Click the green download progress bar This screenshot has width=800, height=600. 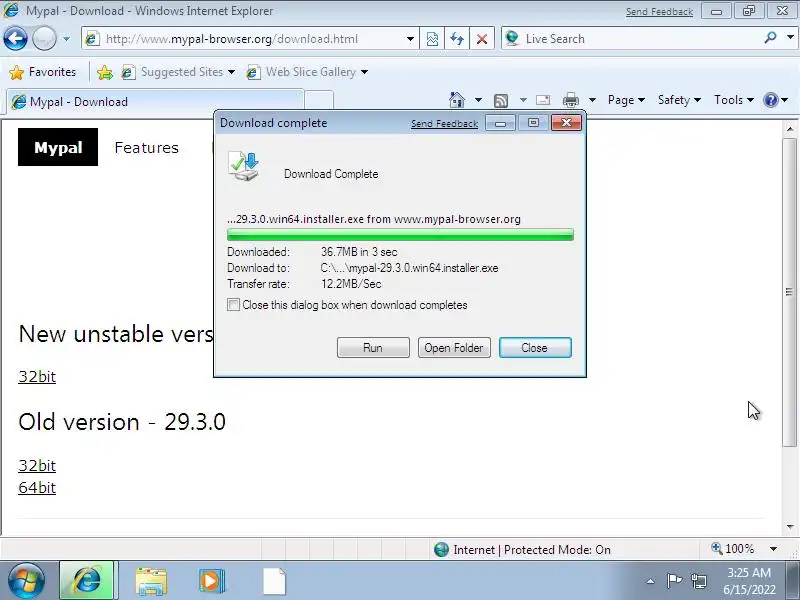tap(400, 235)
